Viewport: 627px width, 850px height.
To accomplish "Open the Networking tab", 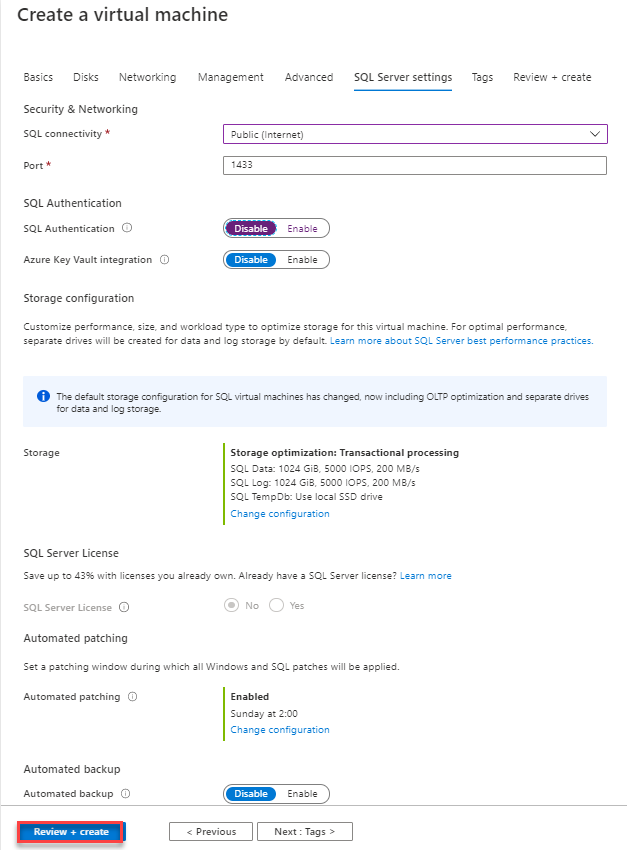I will pyautogui.click(x=147, y=77).
